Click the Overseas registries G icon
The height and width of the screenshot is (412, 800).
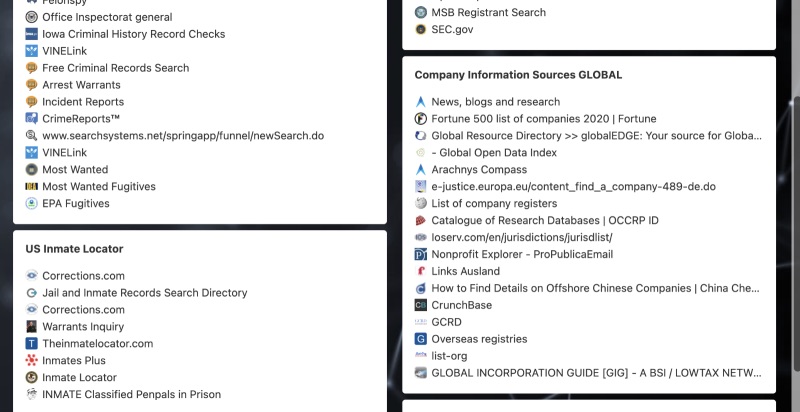[x=420, y=339]
